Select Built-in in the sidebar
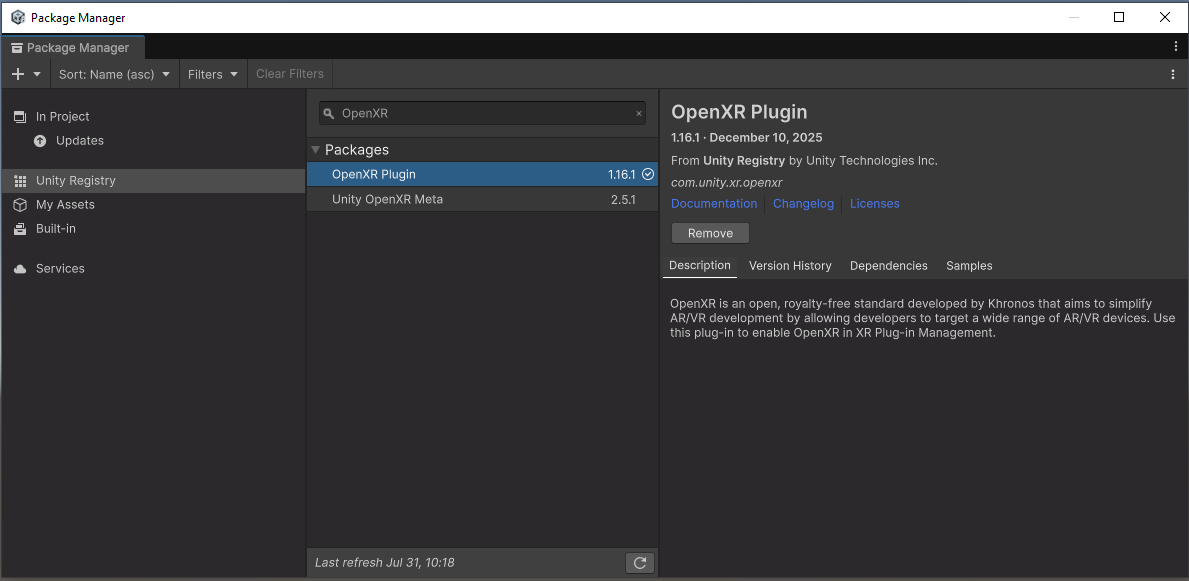 [152, 229]
